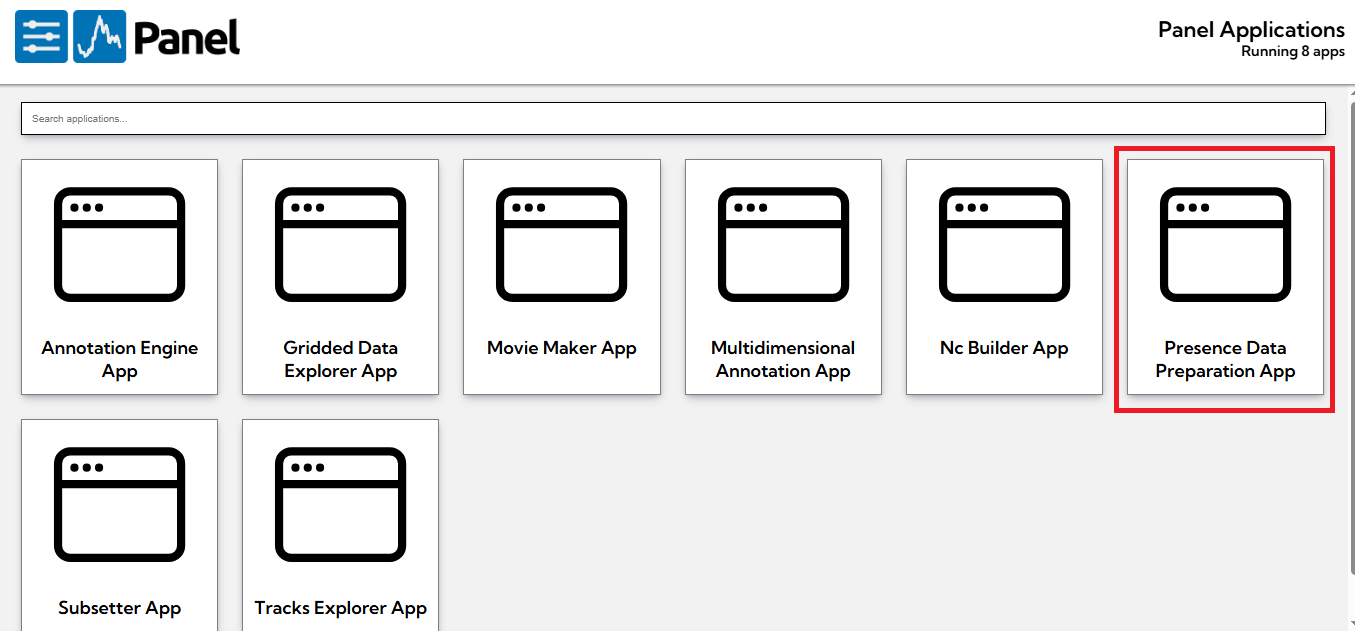This screenshot has height=631, width=1355.
Task: Click the Subsetter App label
Action: (120, 608)
